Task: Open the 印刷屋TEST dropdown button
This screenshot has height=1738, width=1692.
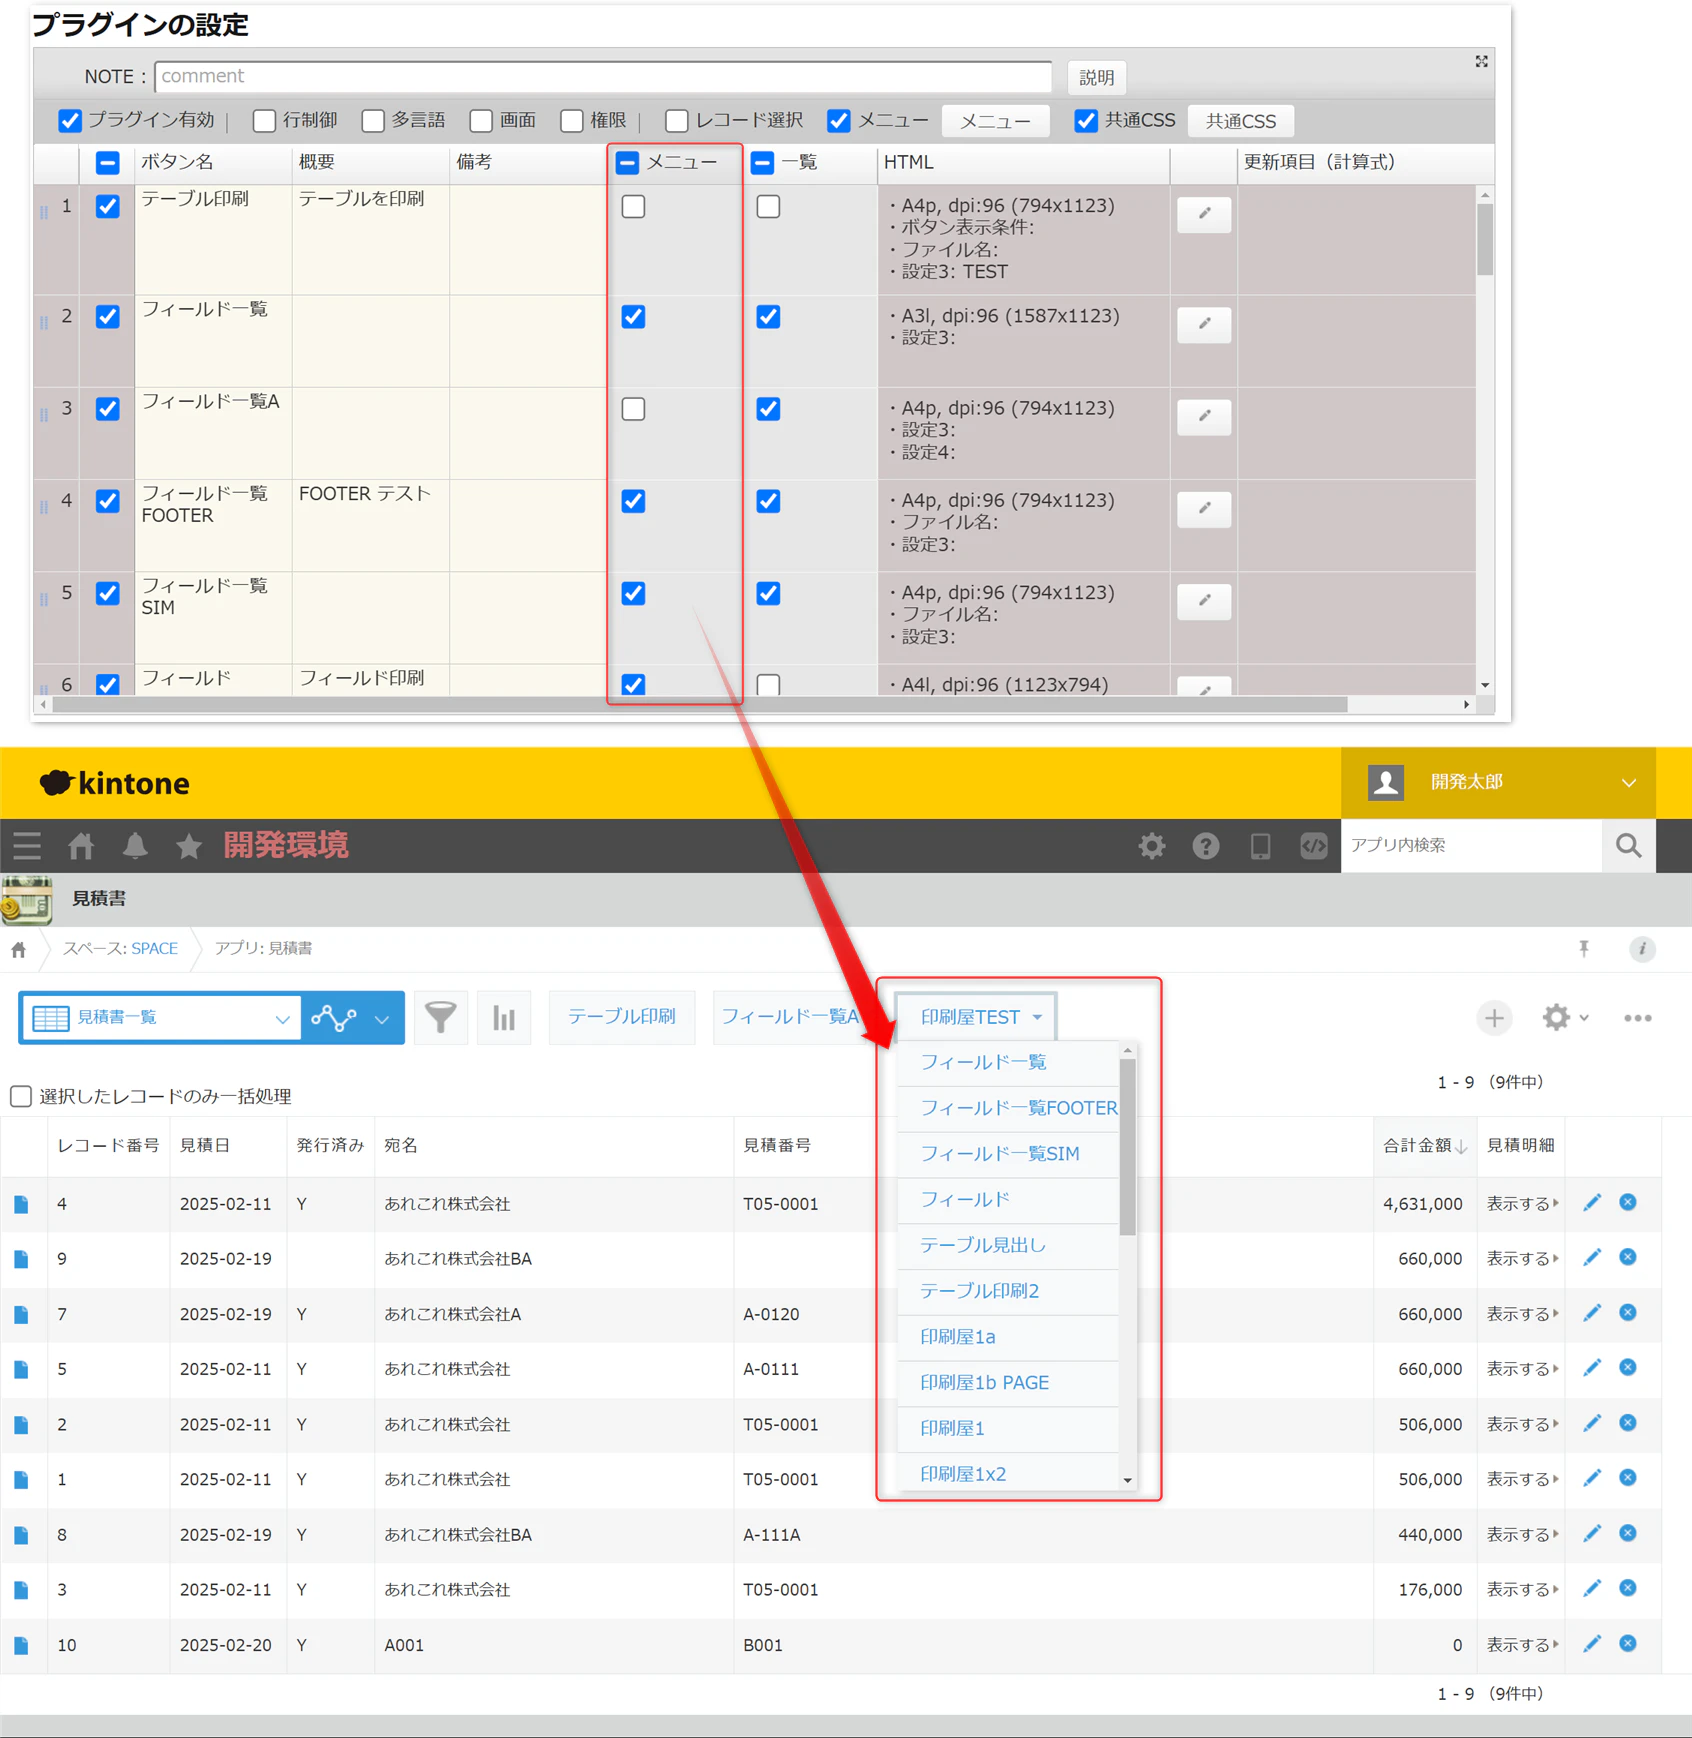Action: tap(977, 1018)
